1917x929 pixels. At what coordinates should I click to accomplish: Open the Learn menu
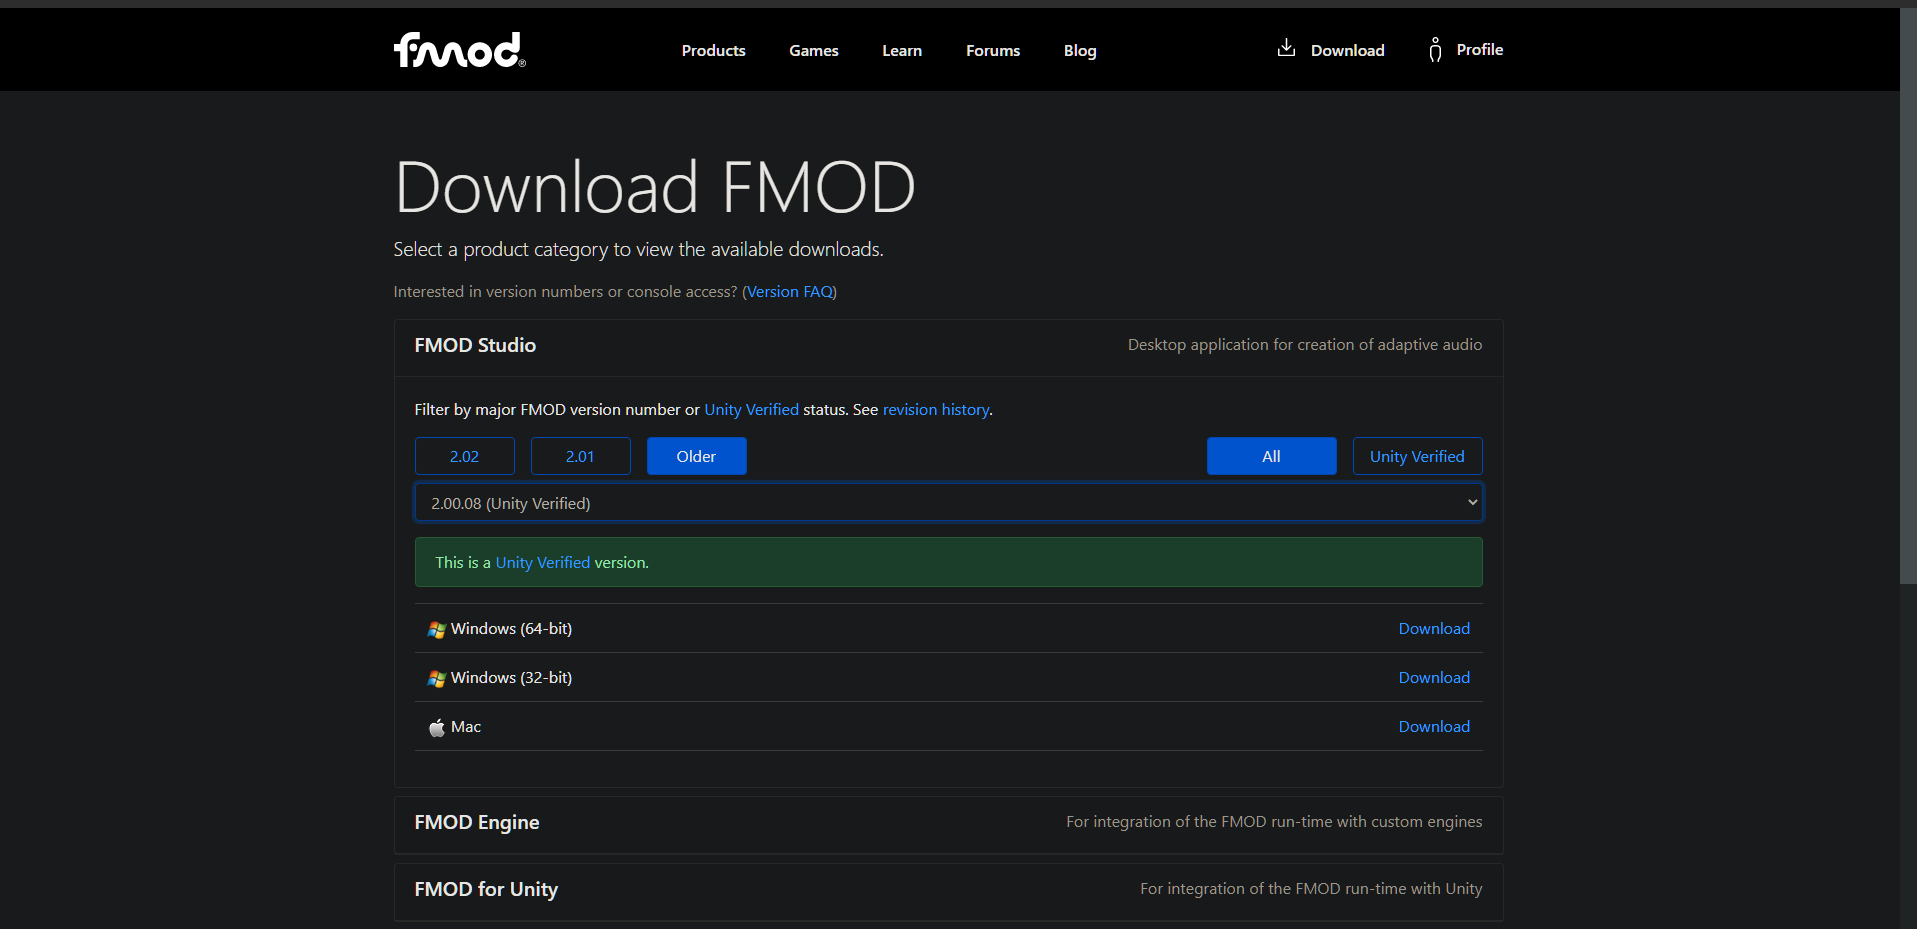coord(902,51)
